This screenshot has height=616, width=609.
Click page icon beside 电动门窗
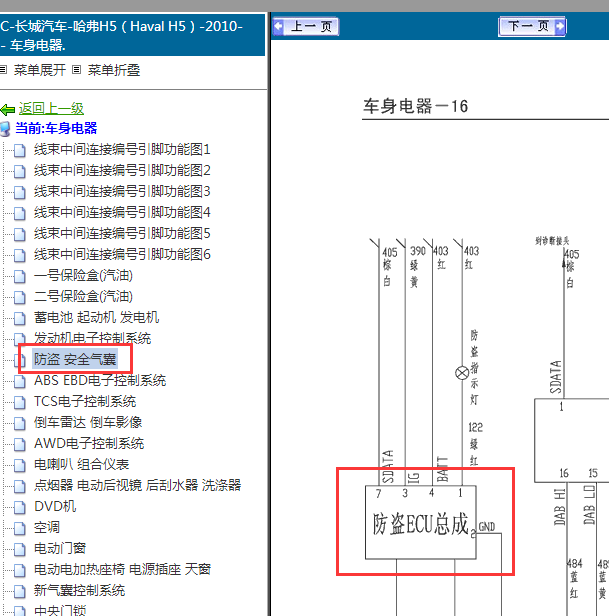tap(20, 549)
